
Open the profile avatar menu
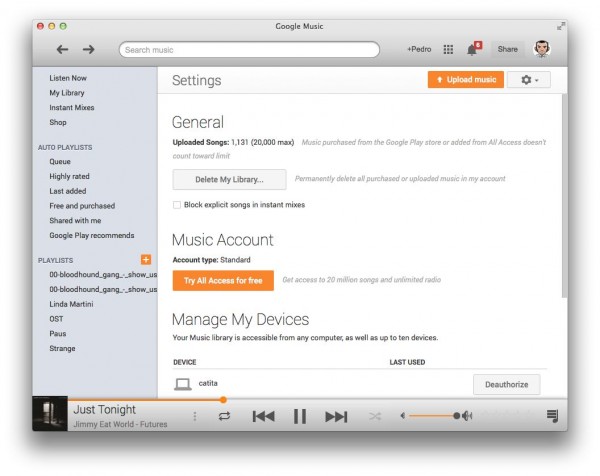tap(542, 49)
